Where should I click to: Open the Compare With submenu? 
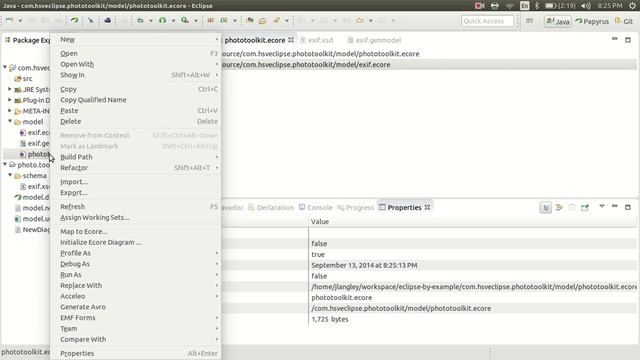click(136, 339)
